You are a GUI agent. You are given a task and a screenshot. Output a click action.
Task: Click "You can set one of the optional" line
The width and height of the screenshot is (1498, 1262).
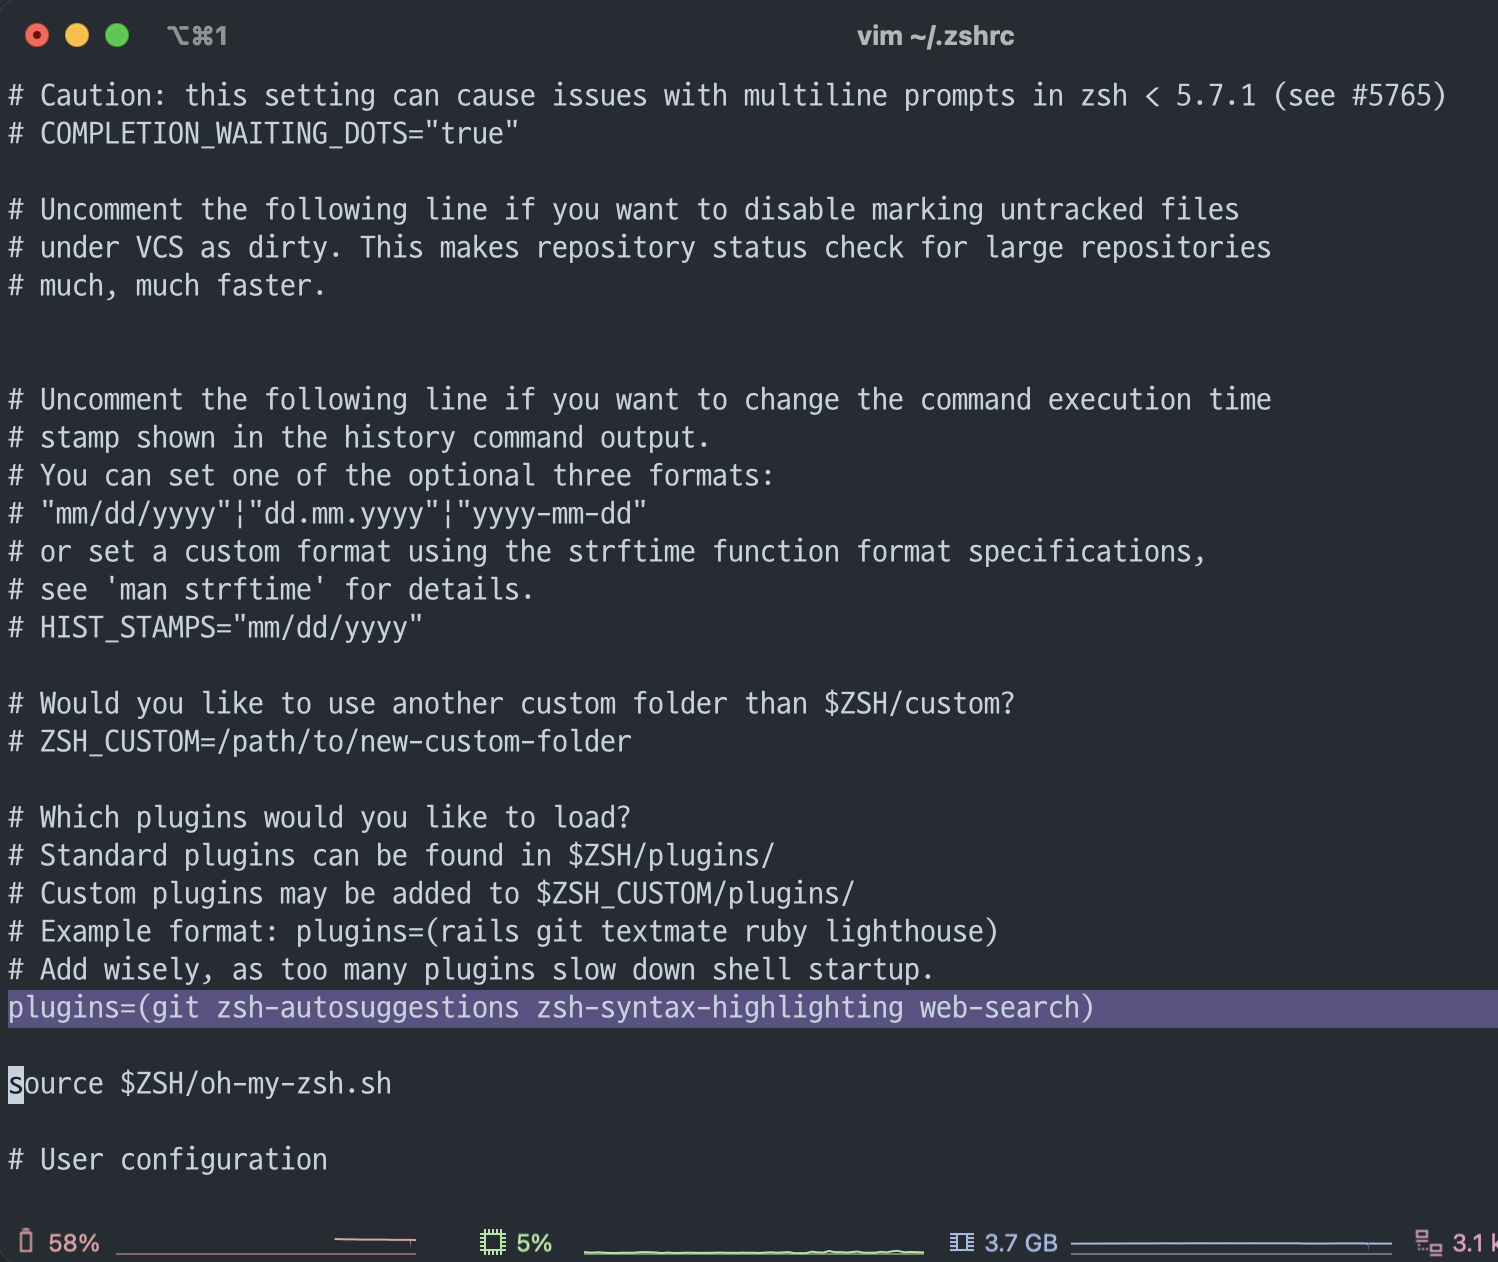(x=391, y=475)
